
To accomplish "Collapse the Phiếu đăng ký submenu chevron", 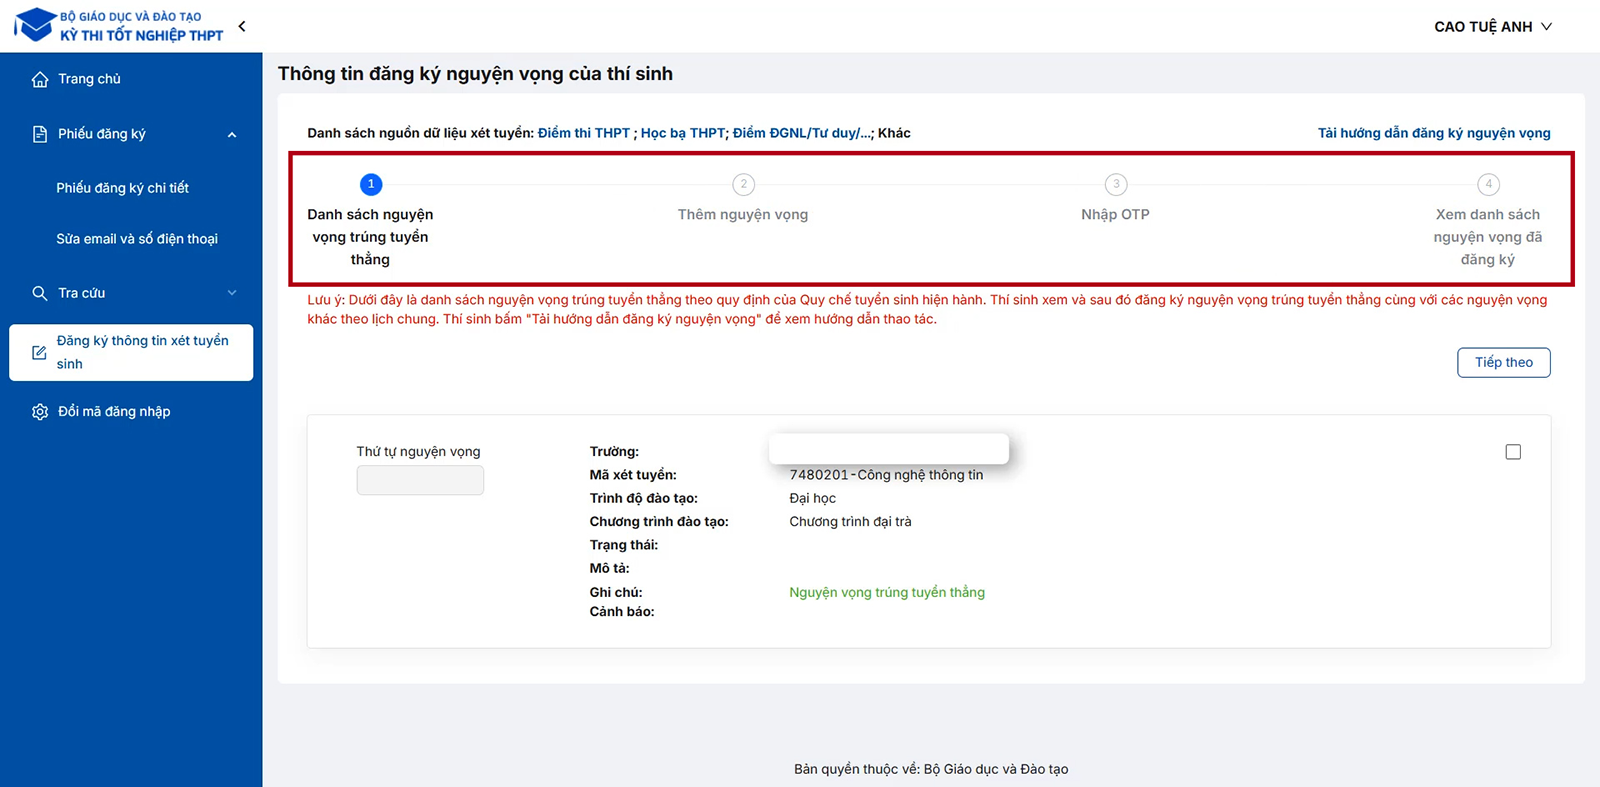I will (232, 135).
